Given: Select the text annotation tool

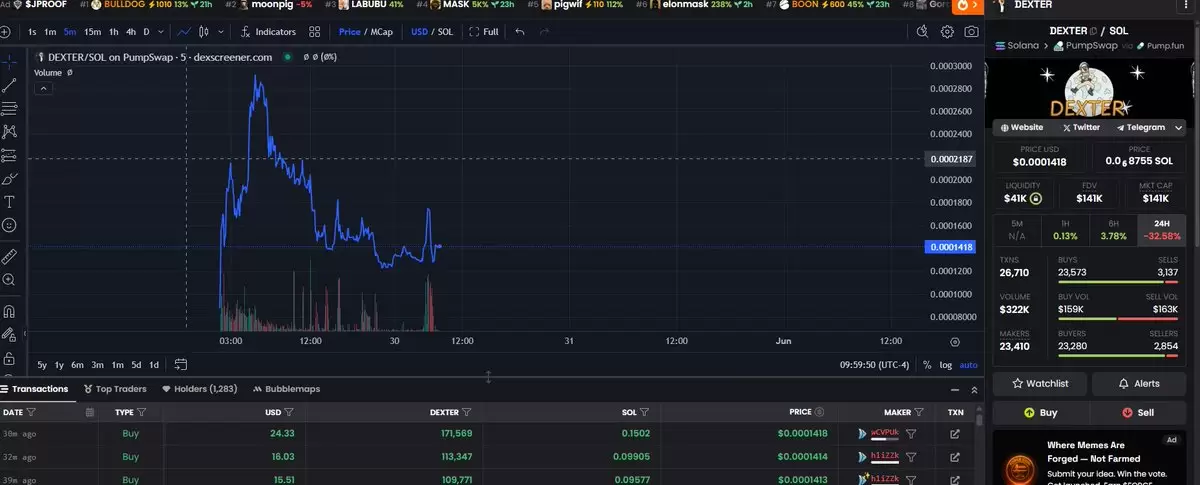Looking at the screenshot, I should pyautogui.click(x=9, y=202).
